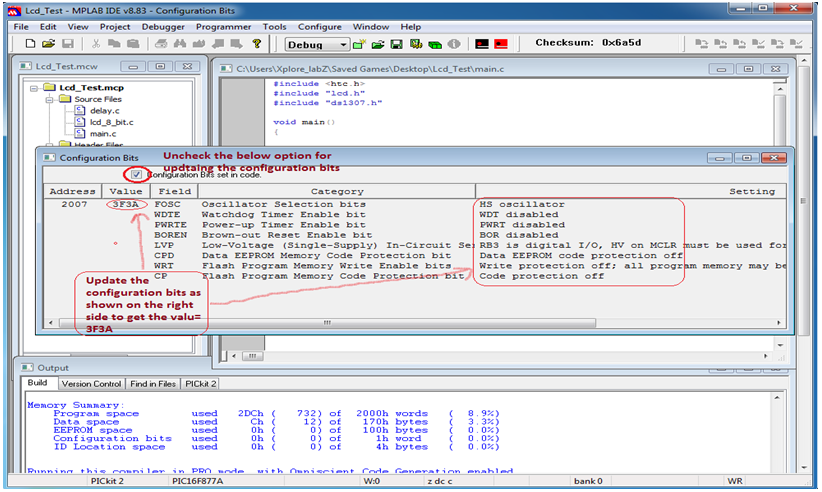This screenshot has height=492, width=822.
Task: Click the Configuration Bits scroll right arrow
Action: (x=778, y=322)
